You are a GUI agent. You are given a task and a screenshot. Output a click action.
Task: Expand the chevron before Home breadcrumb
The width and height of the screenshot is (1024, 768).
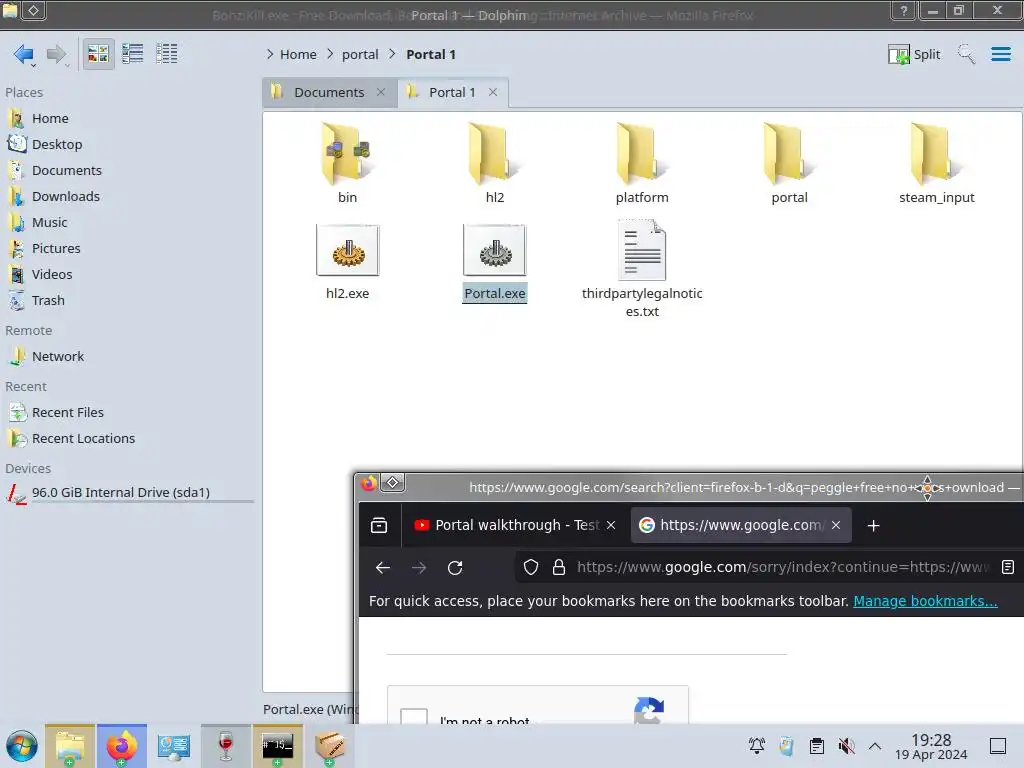[270, 54]
